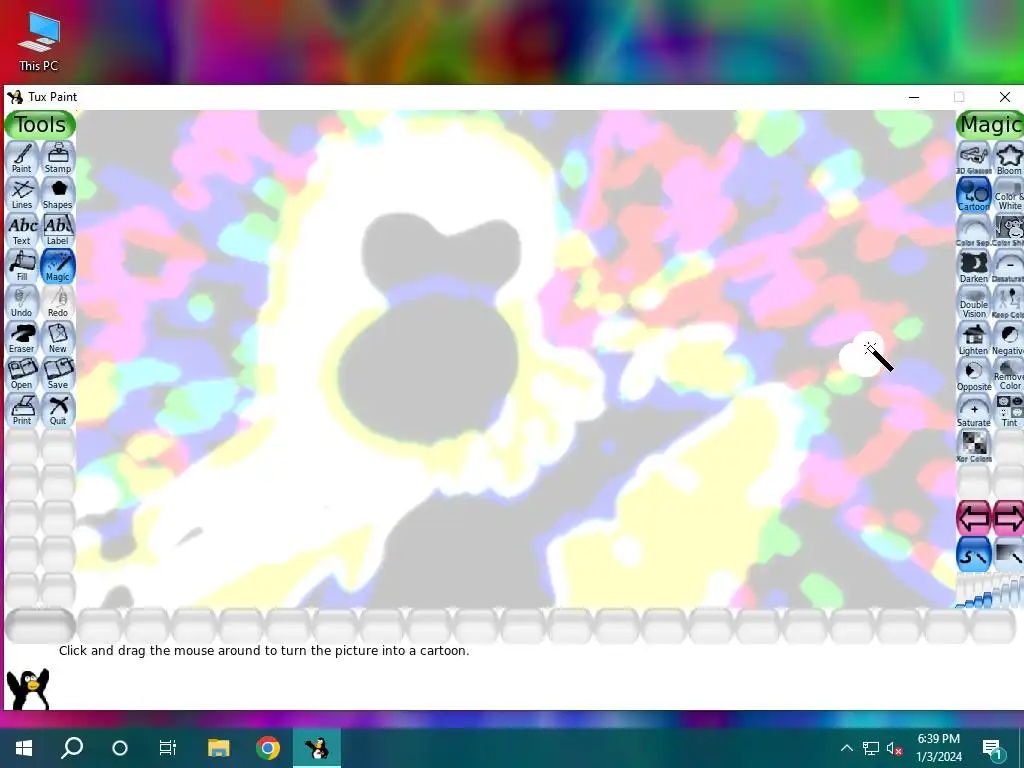Redo the last undone action

point(58,302)
